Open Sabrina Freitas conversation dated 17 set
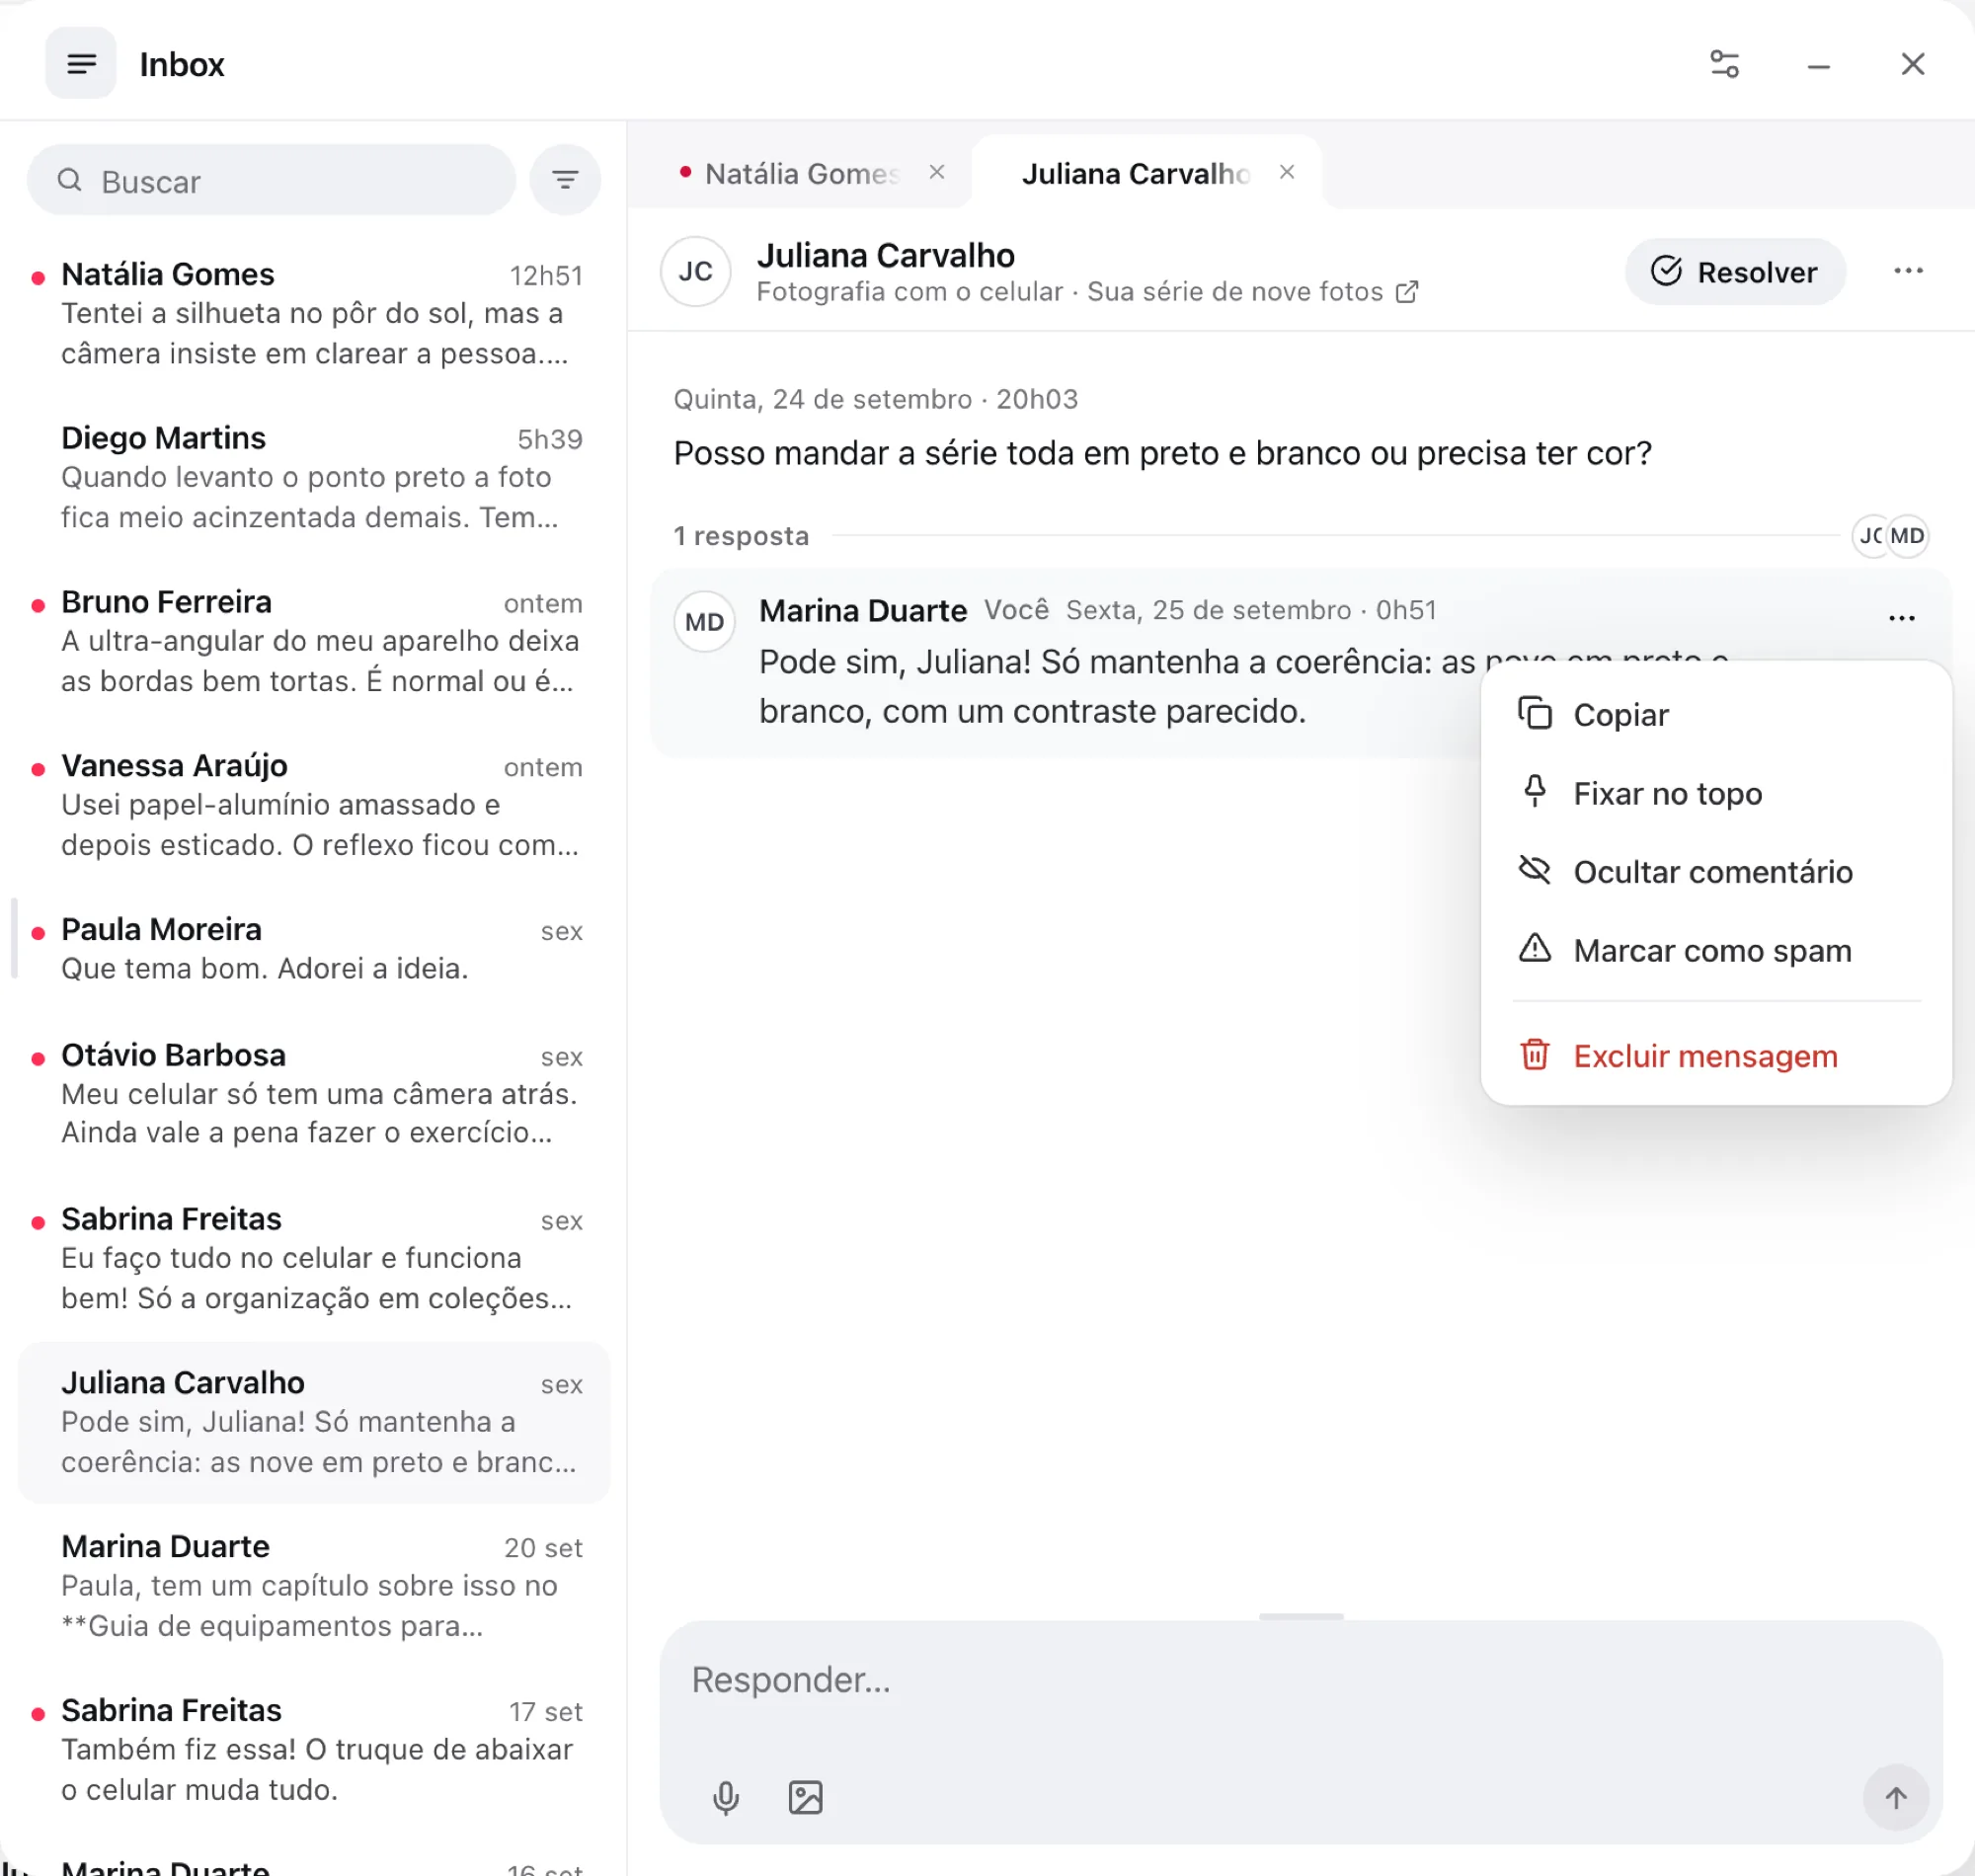The height and width of the screenshot is (1876, 1975). (x=314, y=1750)
